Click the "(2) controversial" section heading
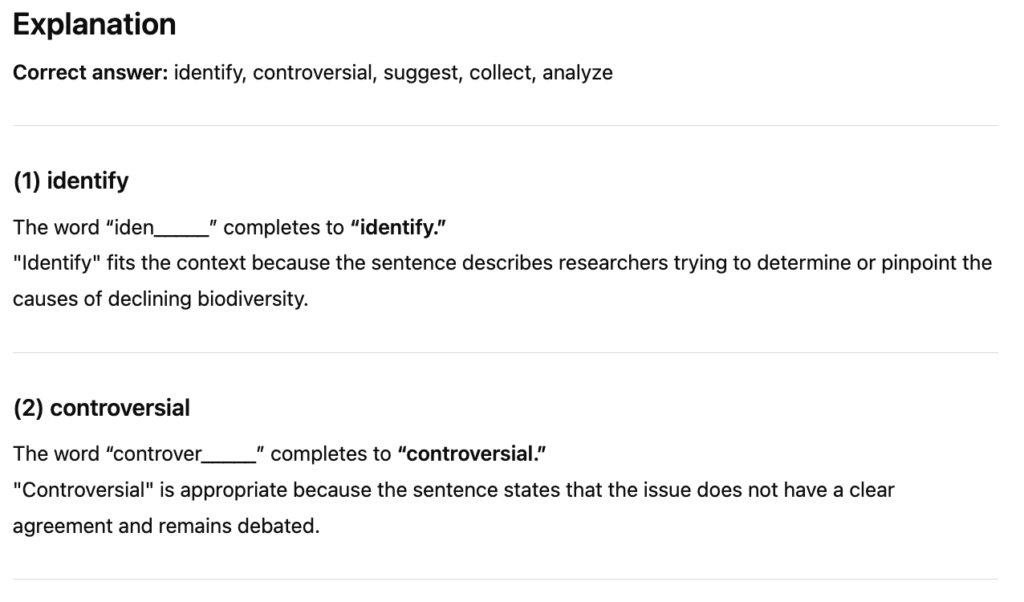Image resolution: width=1024 pixels, height=602 pixels. pyautogui.click(x=101, y=408)
